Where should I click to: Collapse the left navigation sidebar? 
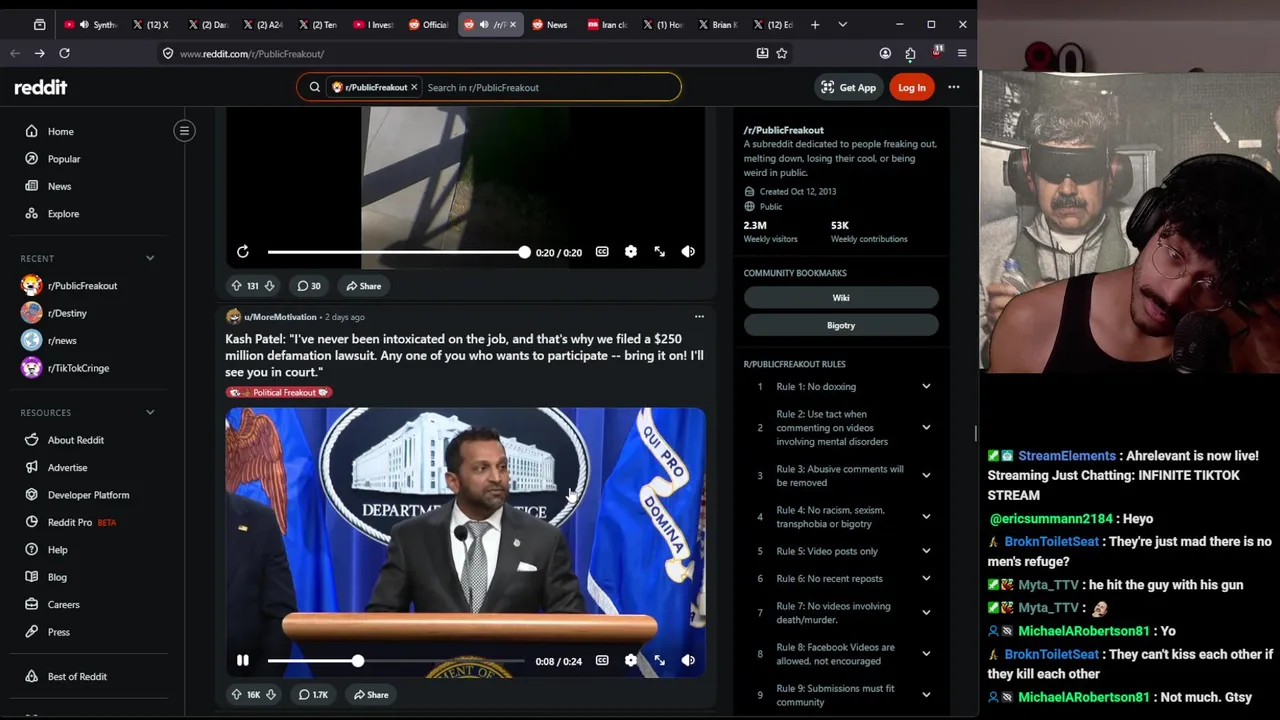tap(184, 131)
